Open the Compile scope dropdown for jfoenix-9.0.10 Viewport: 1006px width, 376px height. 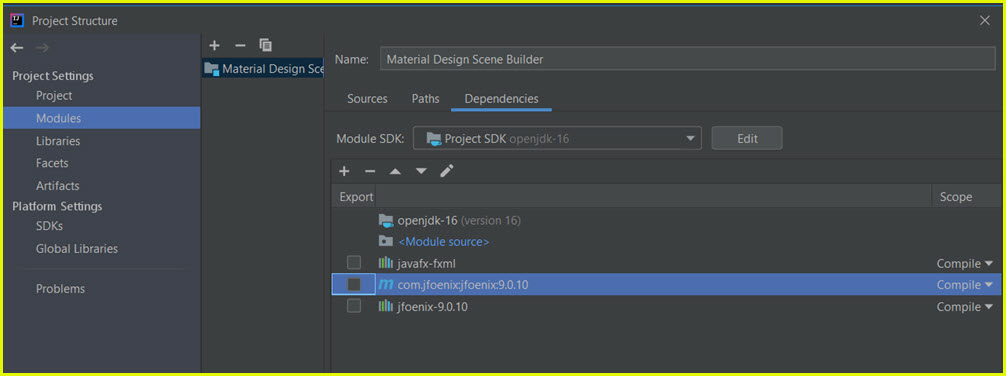964,307
